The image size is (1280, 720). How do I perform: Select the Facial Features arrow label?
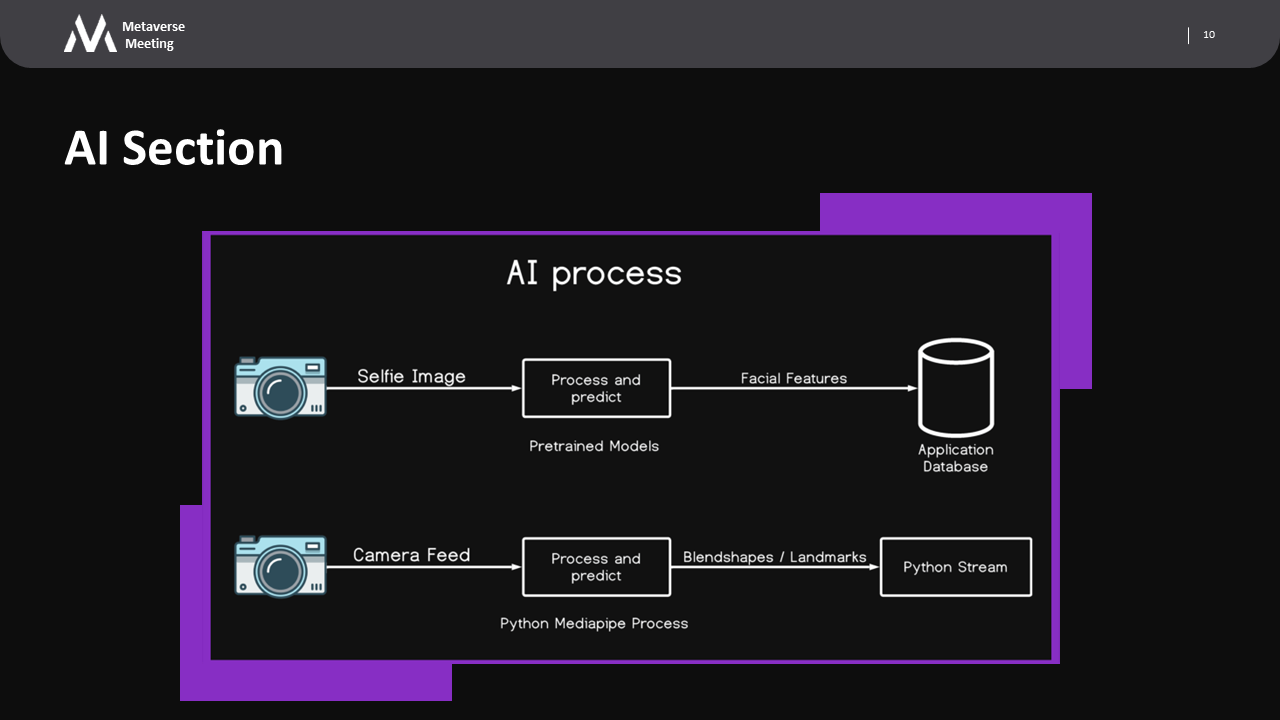pos(793,378)
